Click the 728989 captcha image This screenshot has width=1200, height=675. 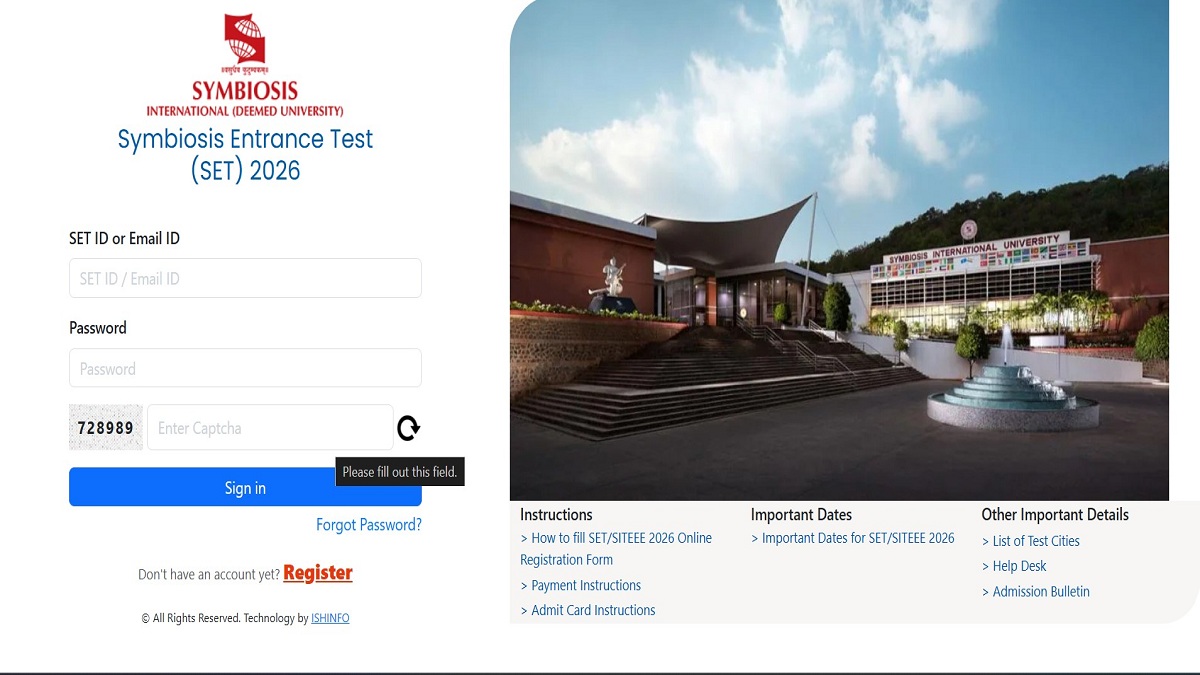(106, 428)
